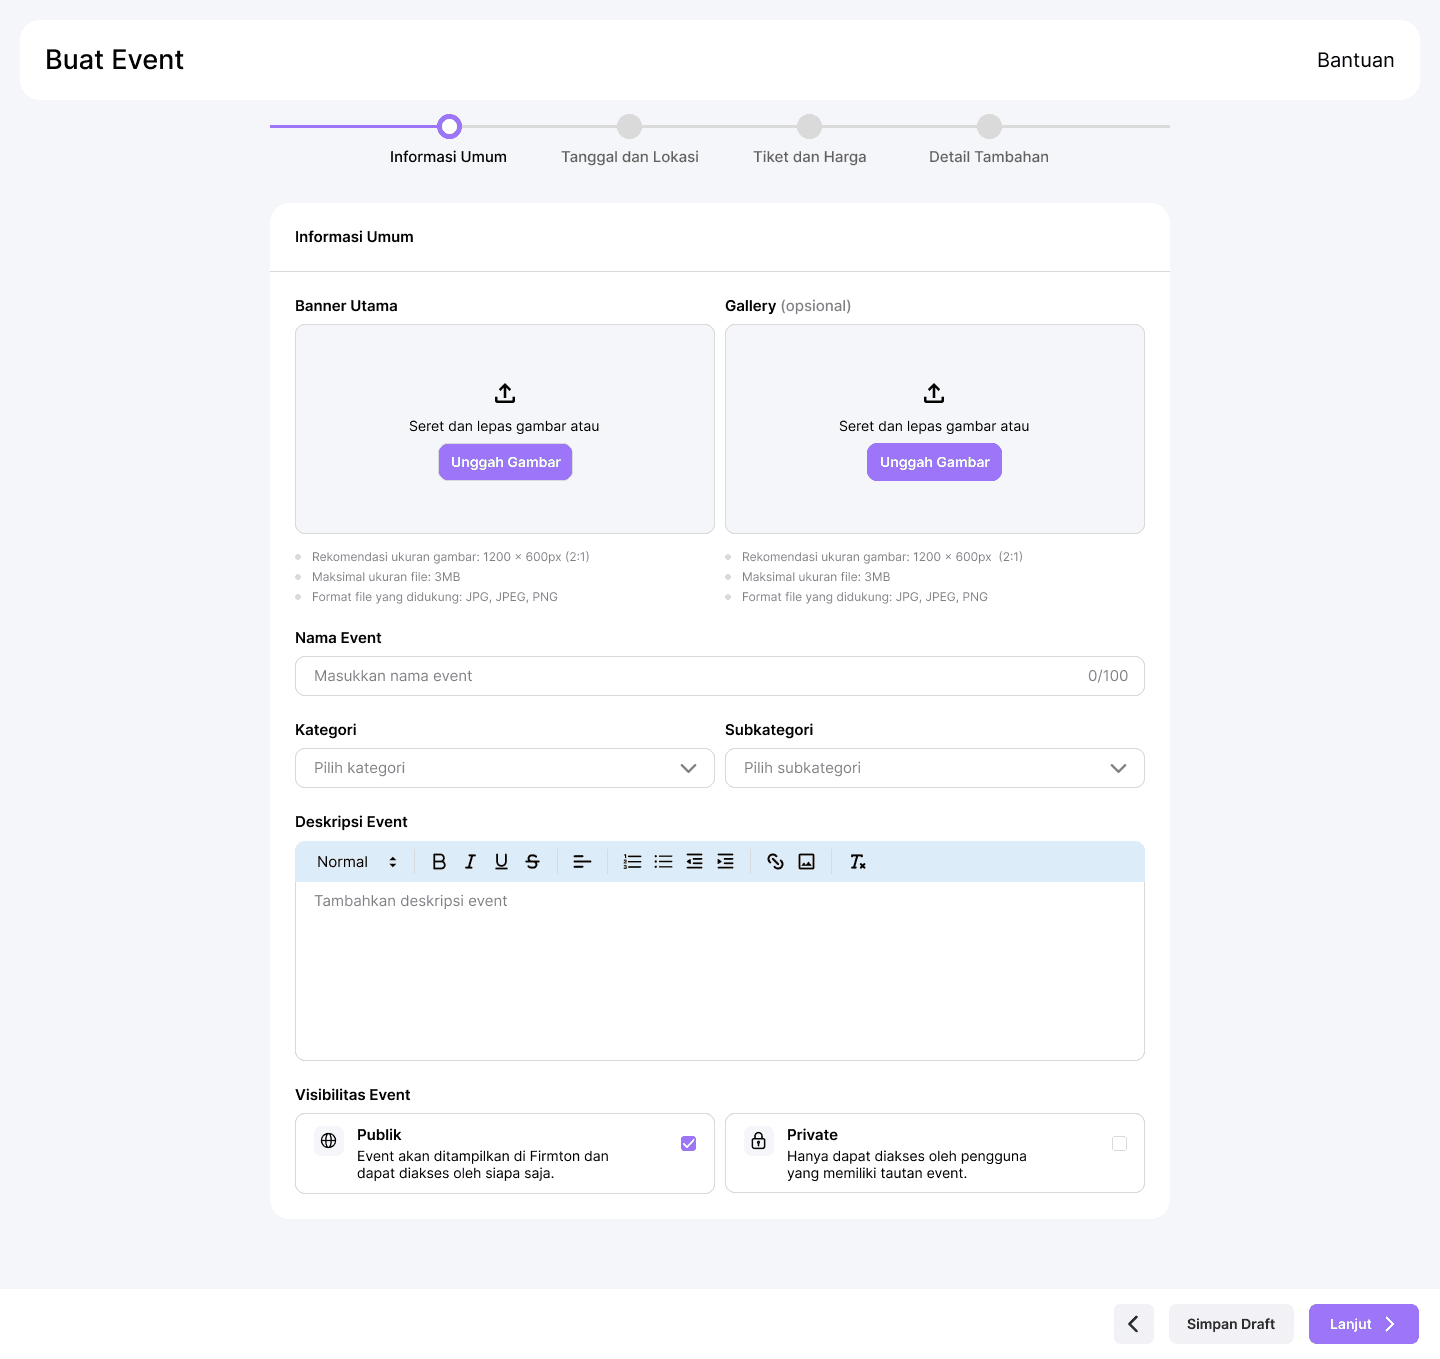This screenshot has width=1440, height=1359.
Task: Uncheck the Publik visibility checkbox
Action: pyautogui.click(x=689, y=1144)
